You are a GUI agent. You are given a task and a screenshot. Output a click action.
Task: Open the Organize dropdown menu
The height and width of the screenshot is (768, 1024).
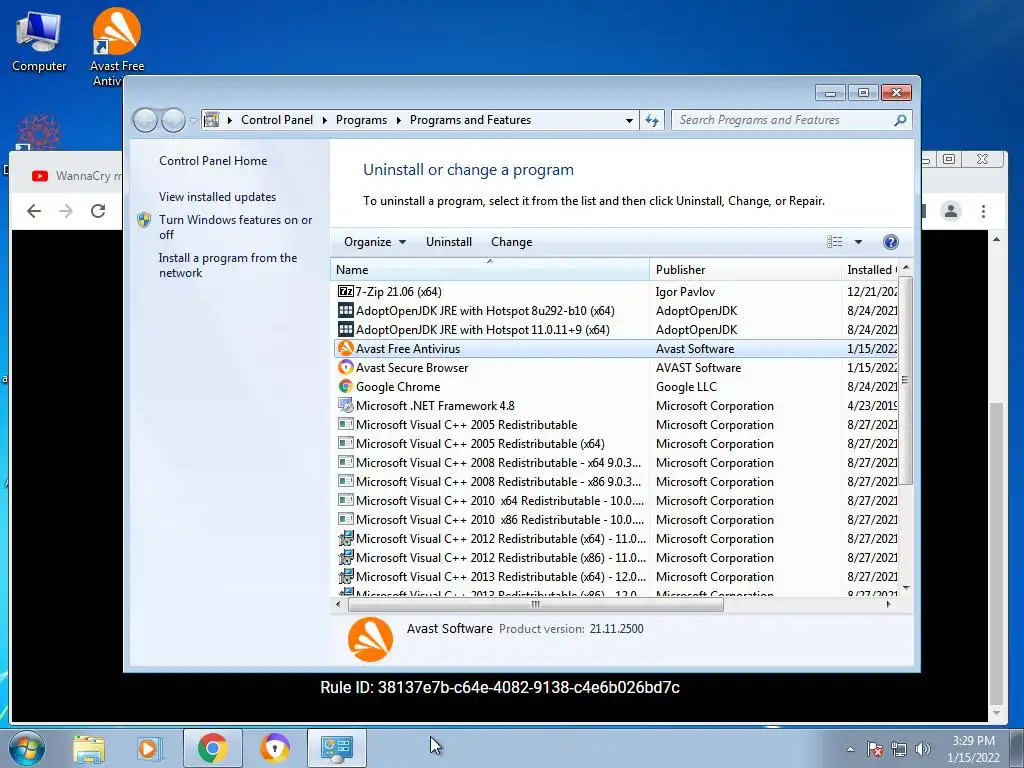[375, 242]
